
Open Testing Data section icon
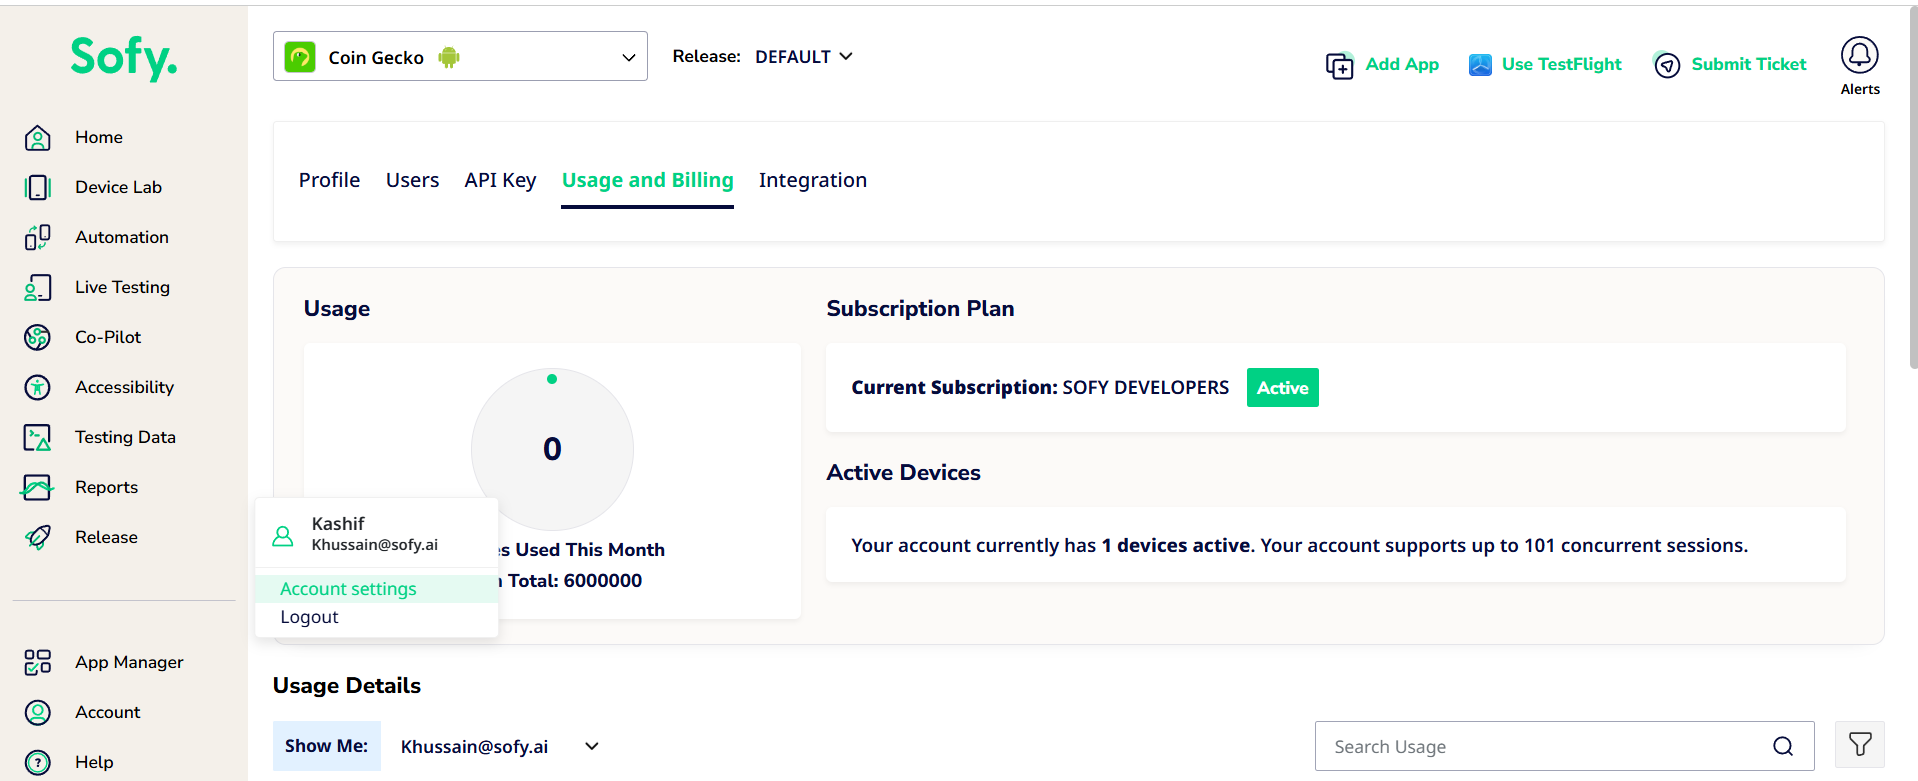point(38,437)
